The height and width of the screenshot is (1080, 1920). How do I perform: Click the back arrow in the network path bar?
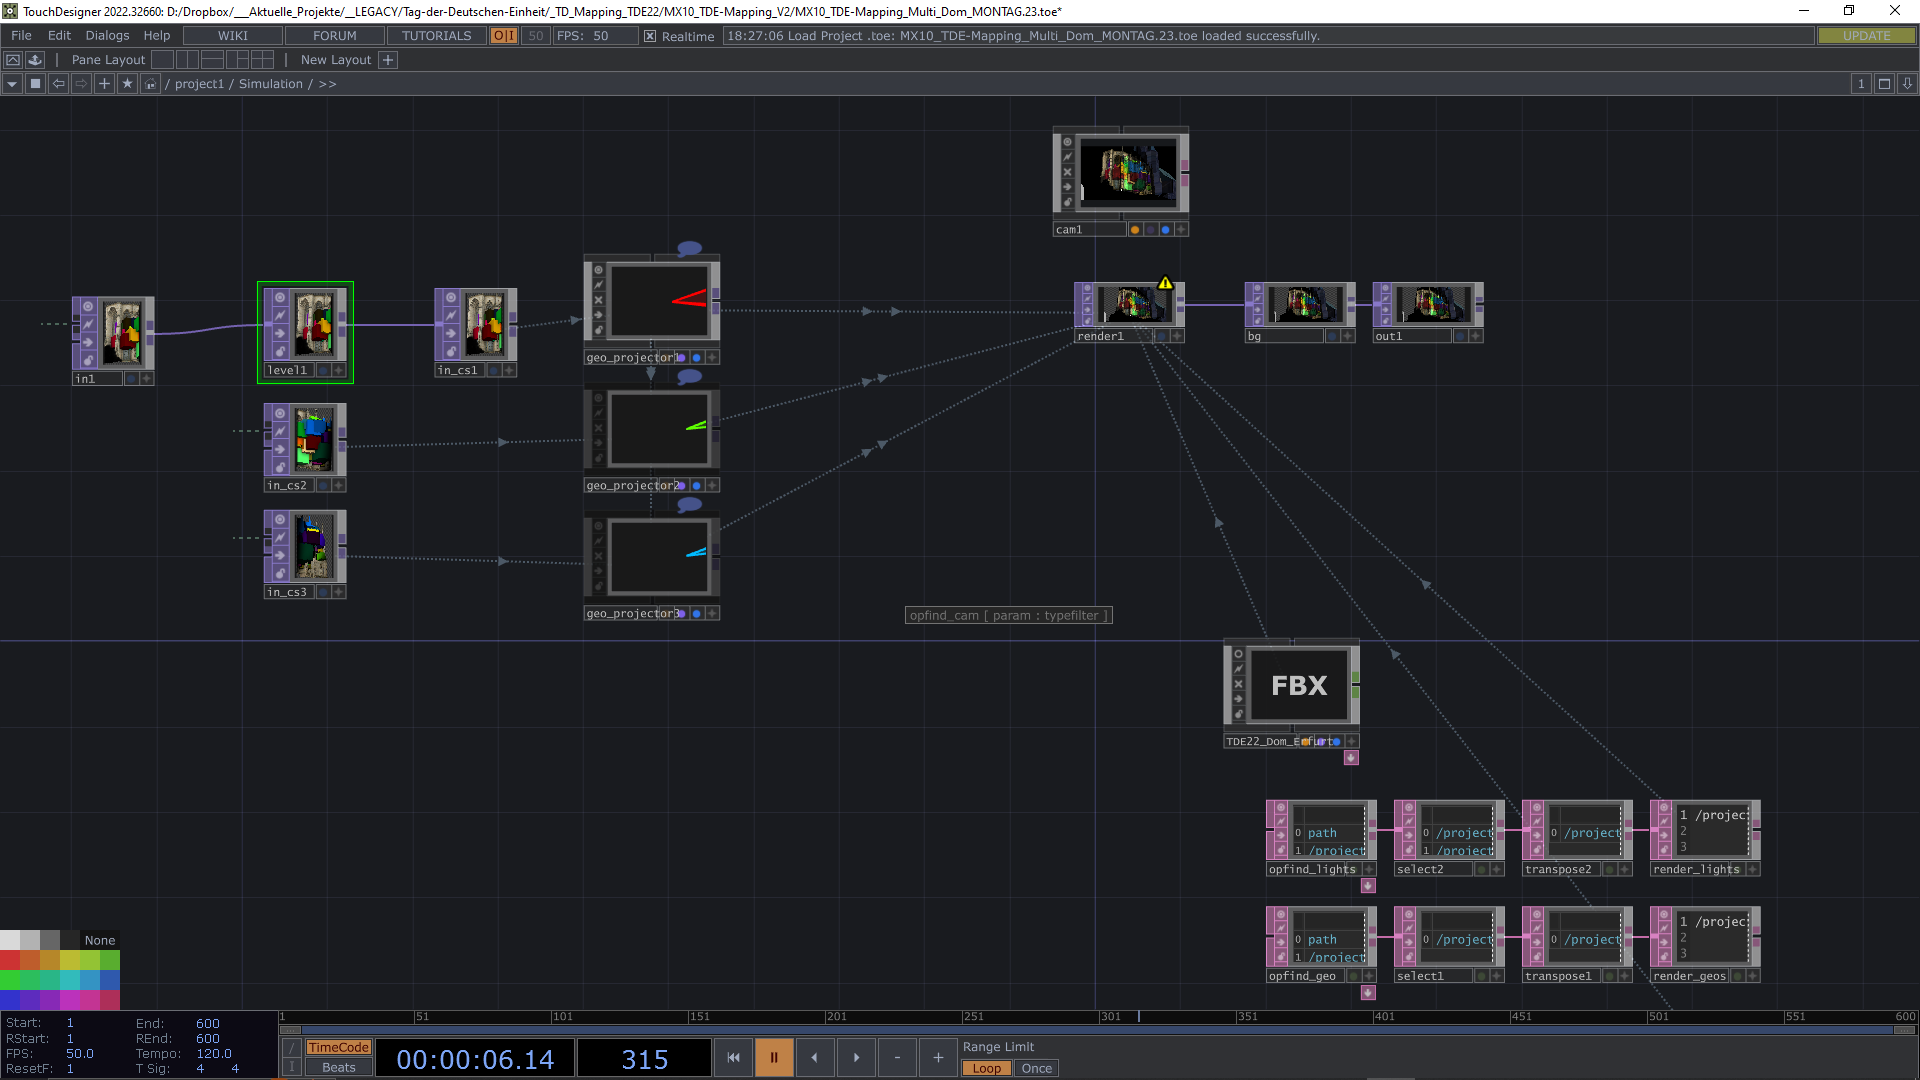point(58,84)
